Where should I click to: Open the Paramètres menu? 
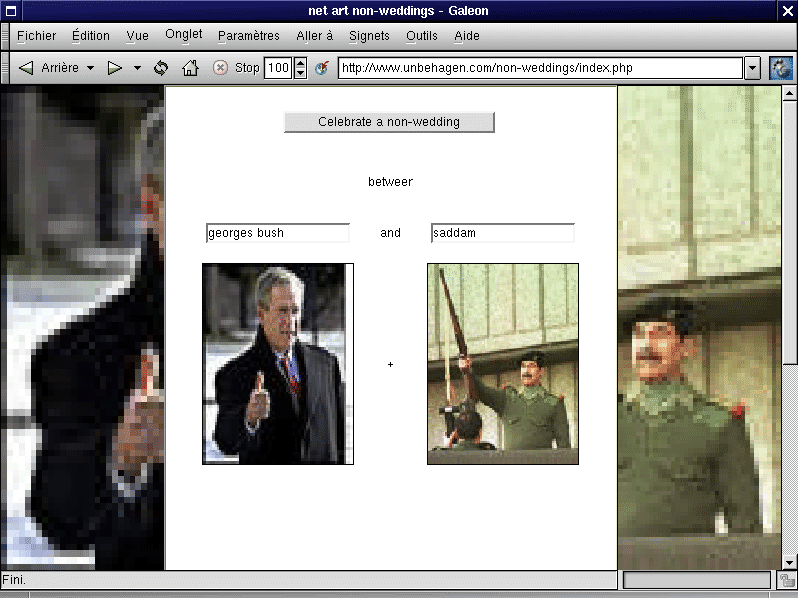pyautogui.click(x=249, y=36)
